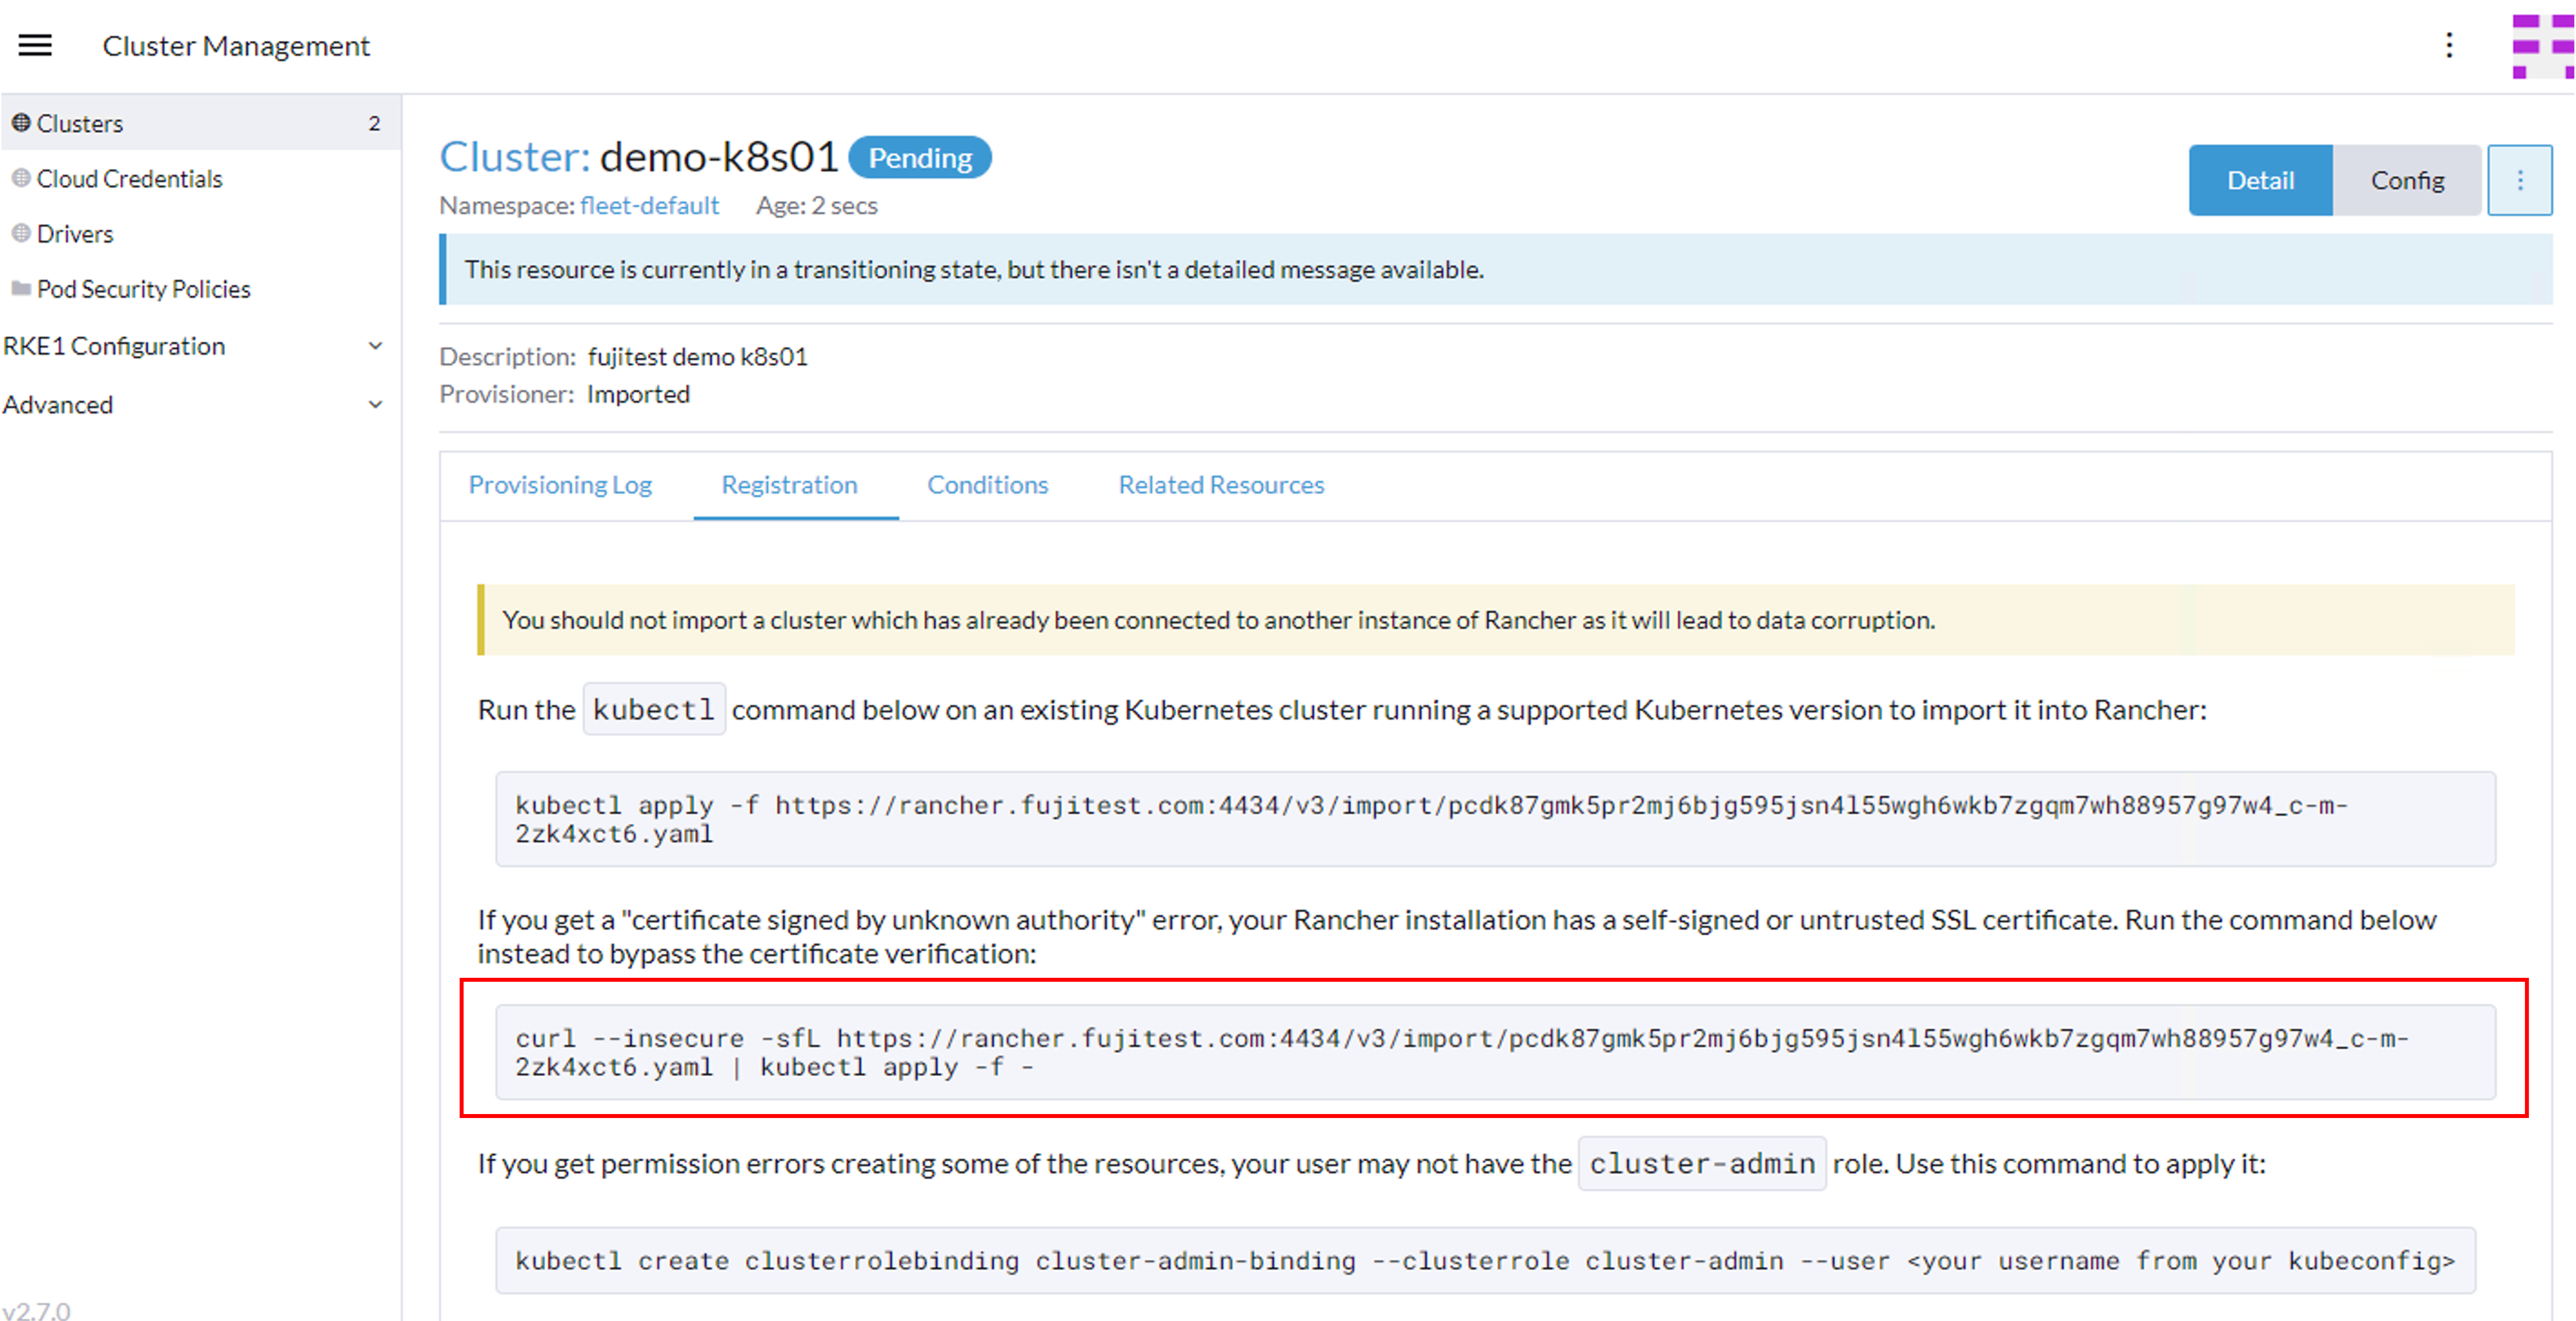Expand the Advanced section chevron
Screen dimensions: 2576x1321
click(375, 405)
